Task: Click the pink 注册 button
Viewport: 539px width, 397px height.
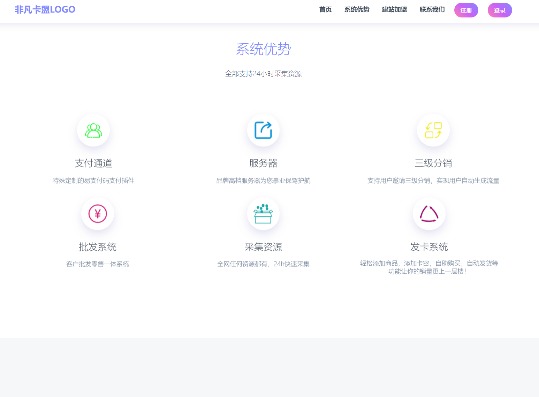Action: [466, 10]
